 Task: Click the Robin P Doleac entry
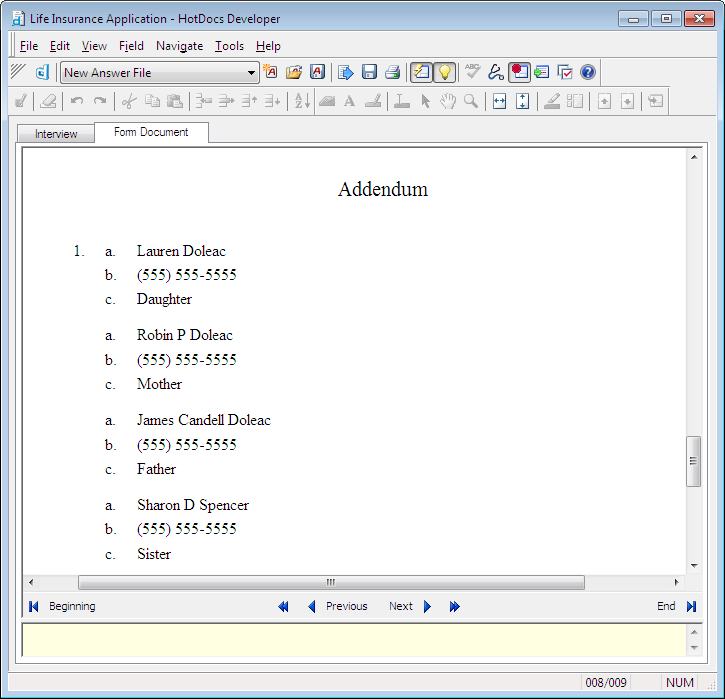pos(184,335)
